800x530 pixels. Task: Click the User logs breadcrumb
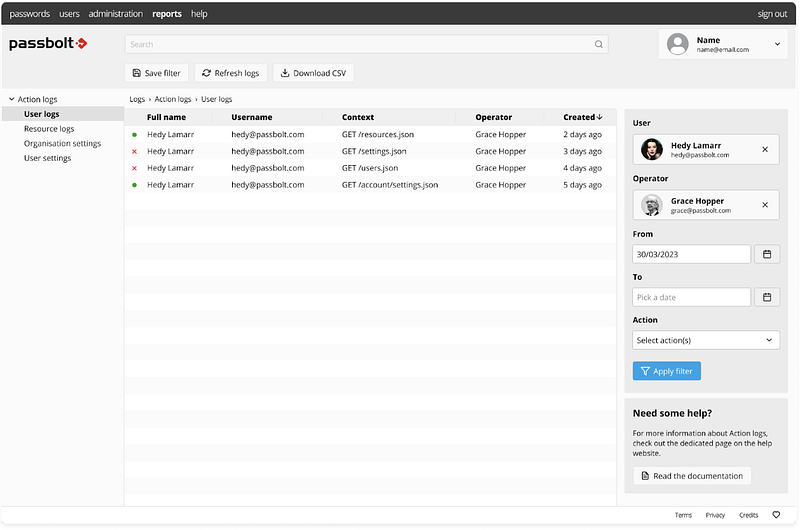click(216, 99)
